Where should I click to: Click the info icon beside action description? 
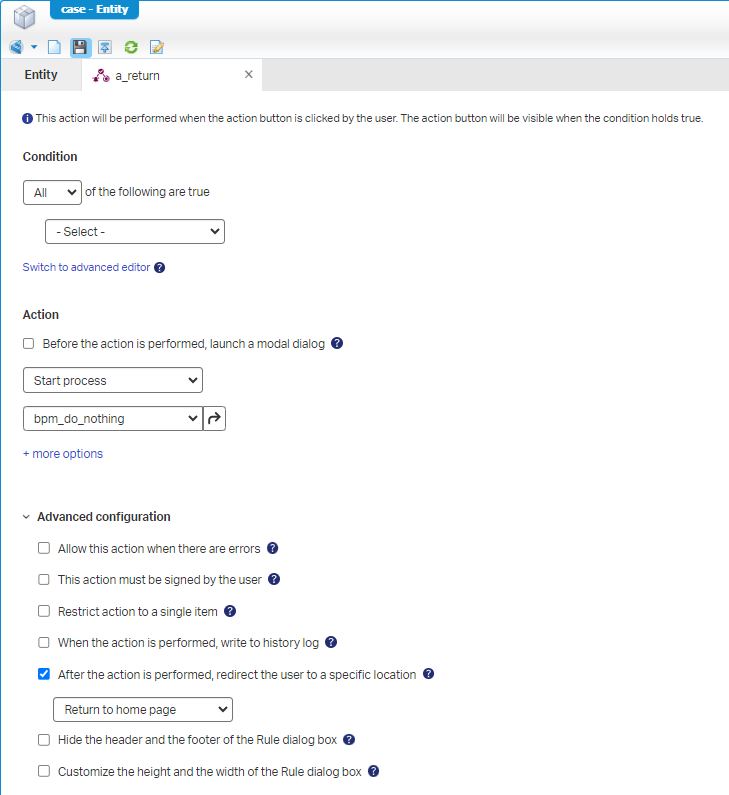(27, 119)
